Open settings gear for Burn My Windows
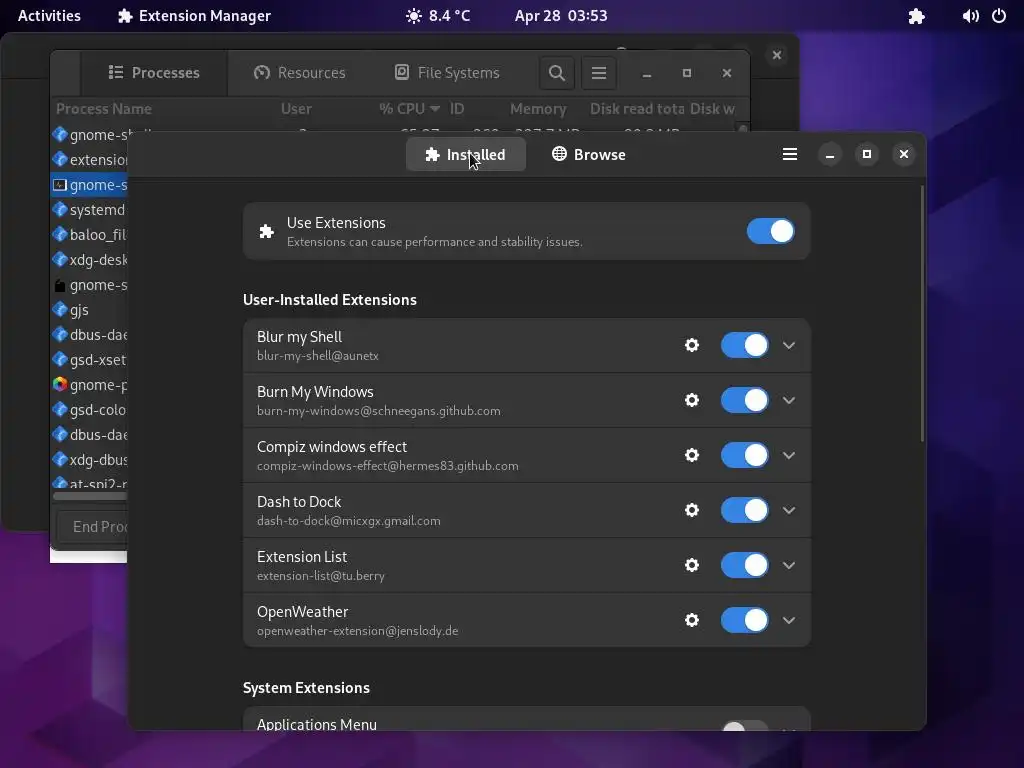1024x768 pixels. tap(692, 400)
